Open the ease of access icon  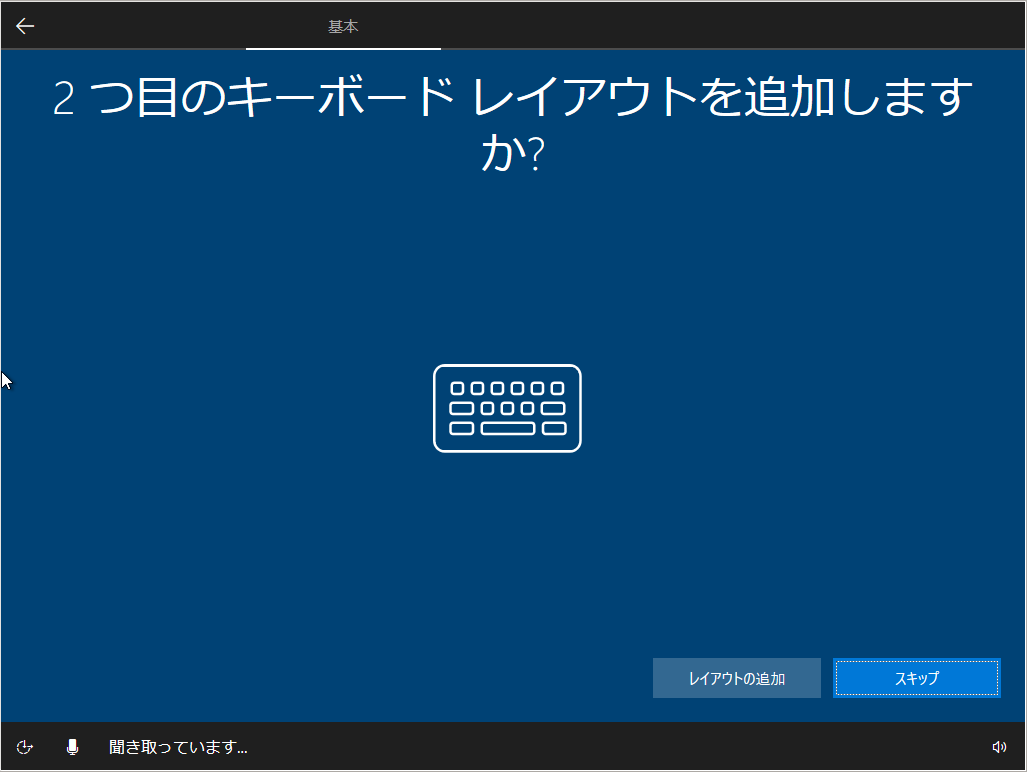click(x=25, y=747)
